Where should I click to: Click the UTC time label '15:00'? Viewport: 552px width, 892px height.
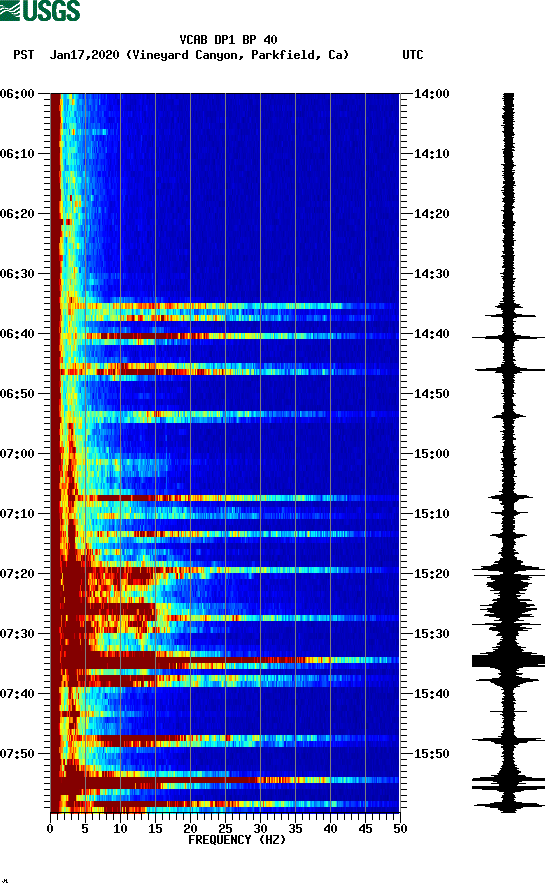click(x=431, y=453)
